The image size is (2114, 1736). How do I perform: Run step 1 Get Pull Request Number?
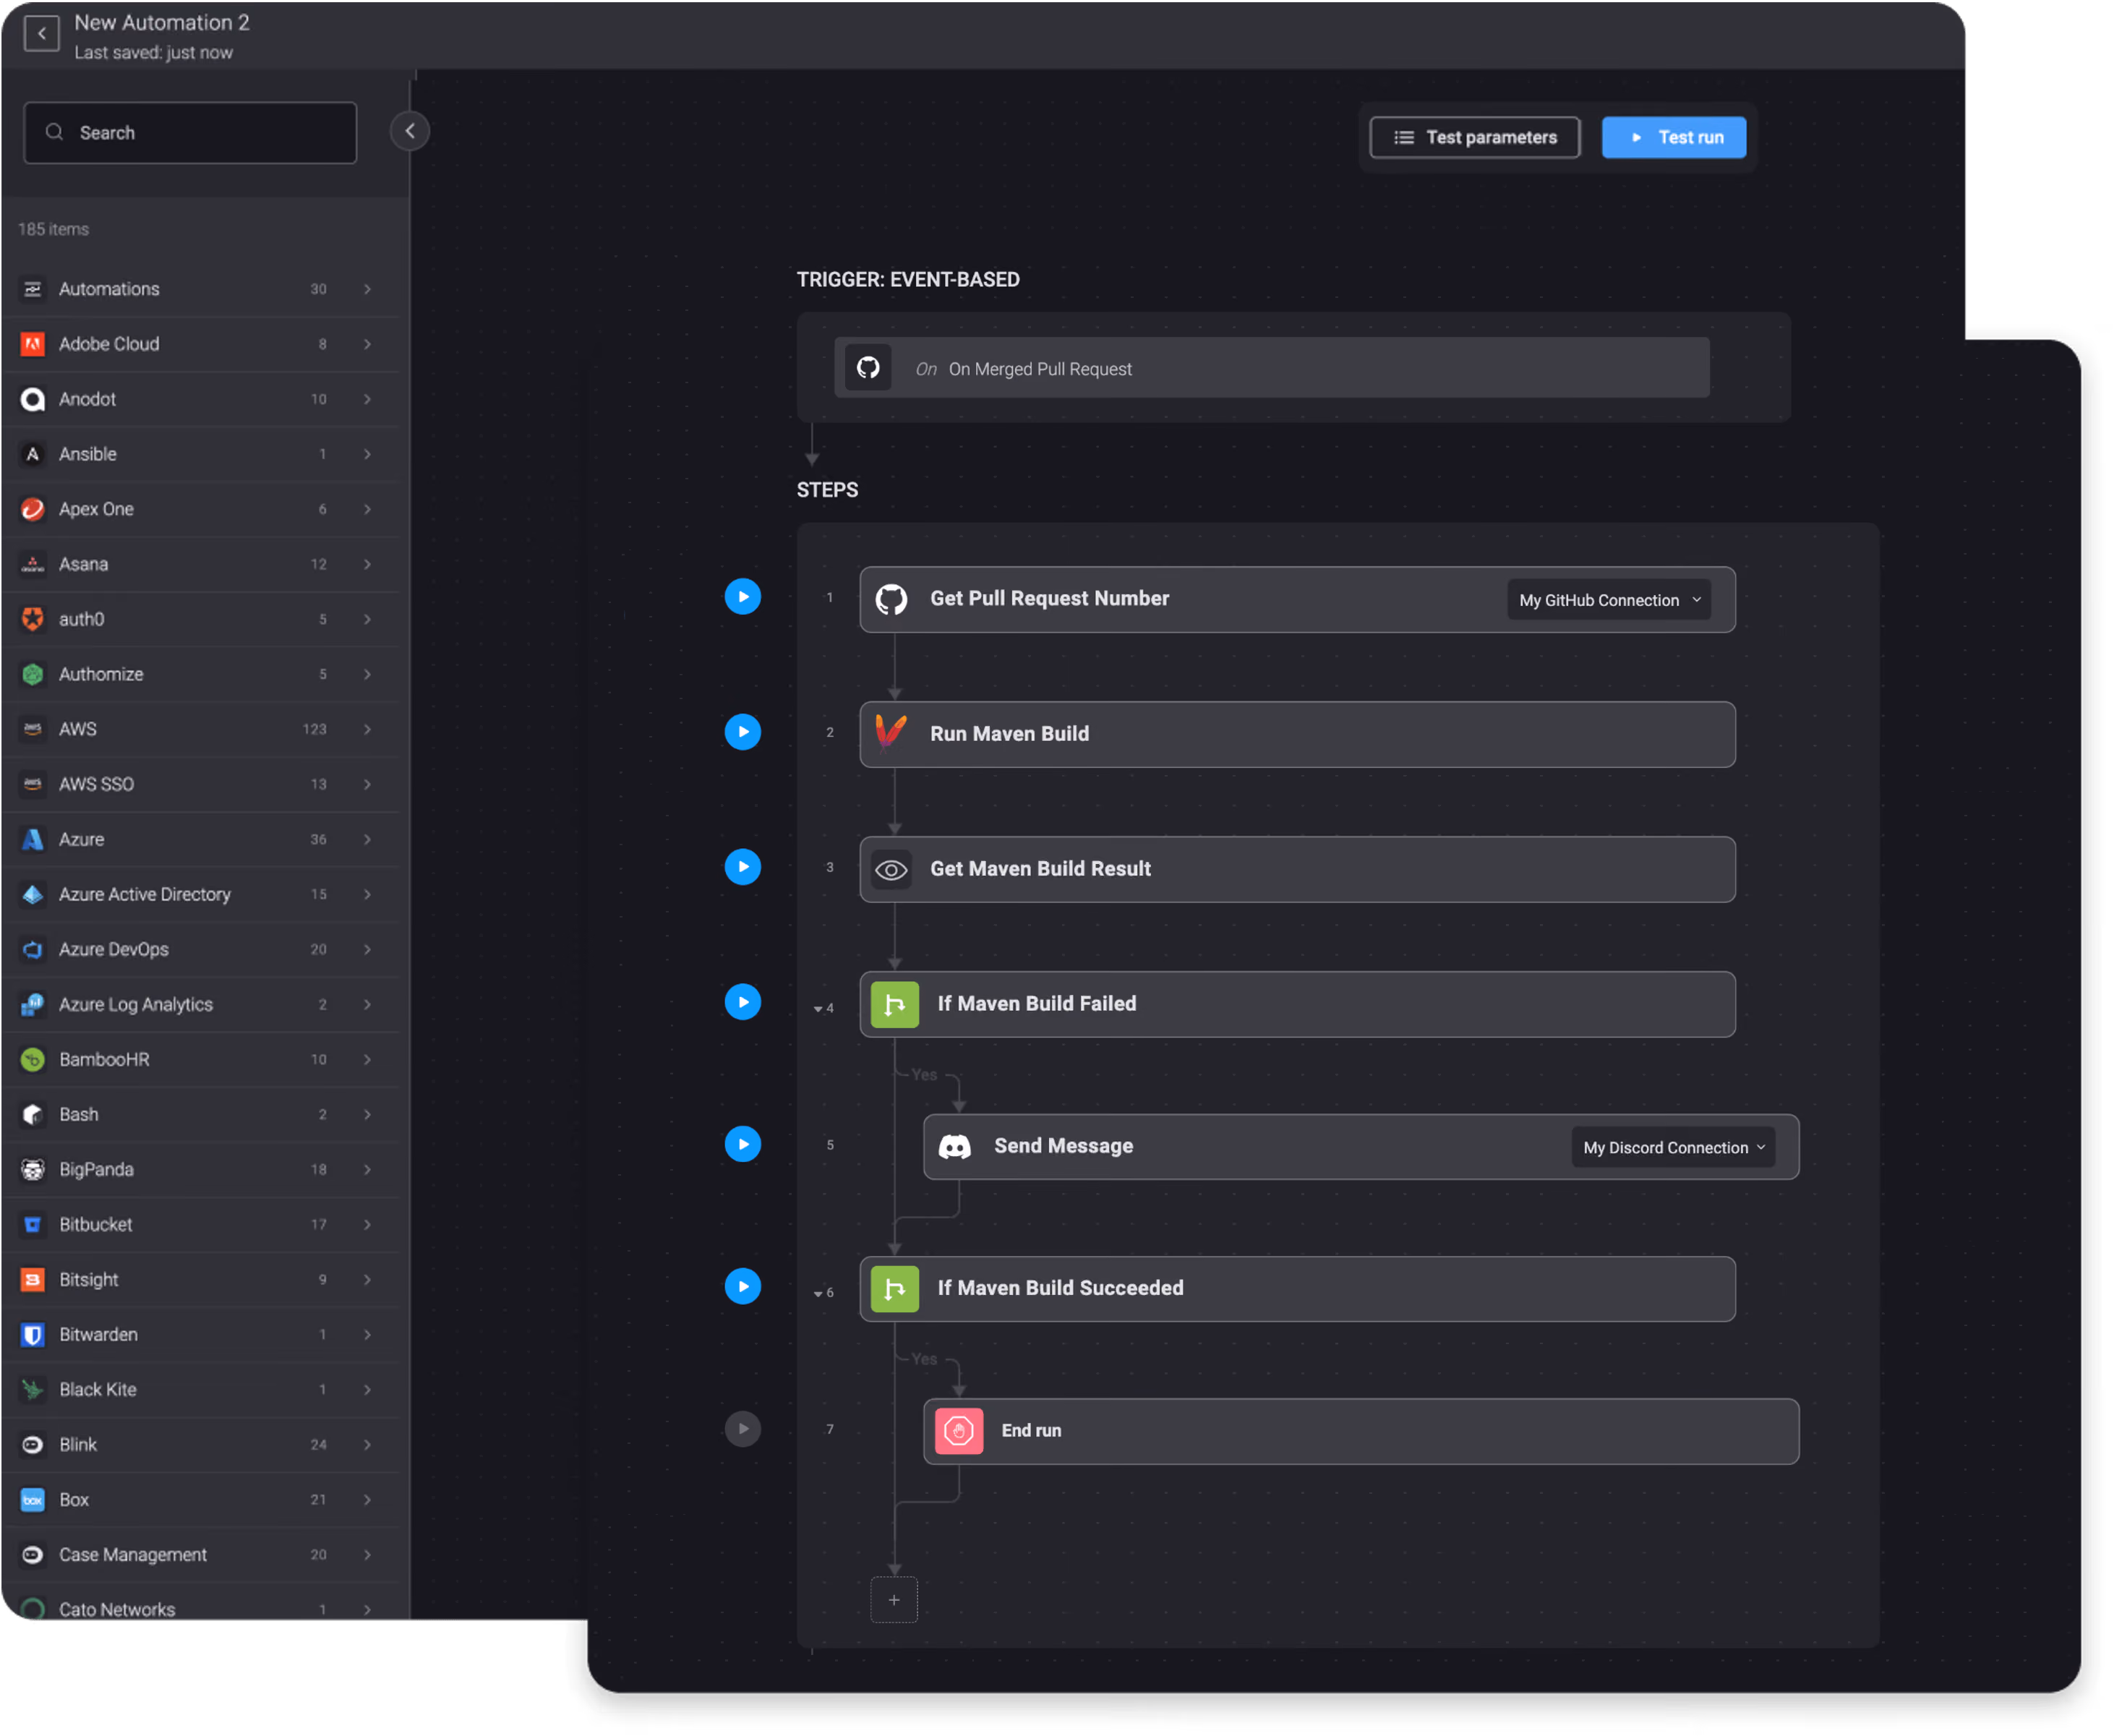(742, 597)
